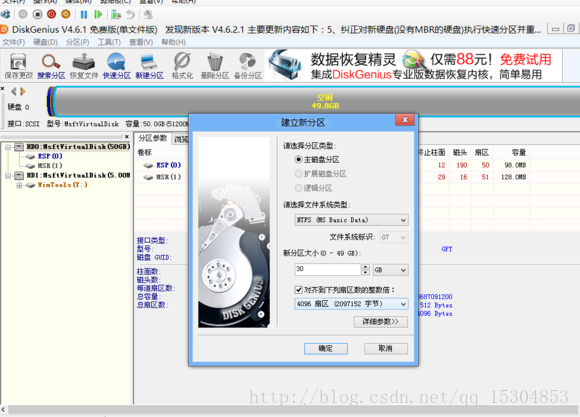Select WinTools(Y:) in the left disk tree
This screenshot has width=580, height=417.
pos(63,185)
